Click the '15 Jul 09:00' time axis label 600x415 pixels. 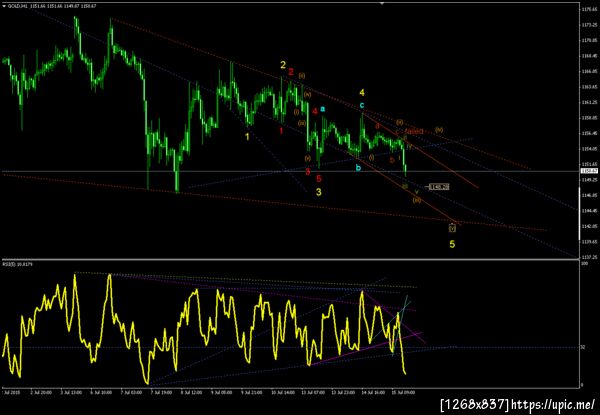[403, 392]
